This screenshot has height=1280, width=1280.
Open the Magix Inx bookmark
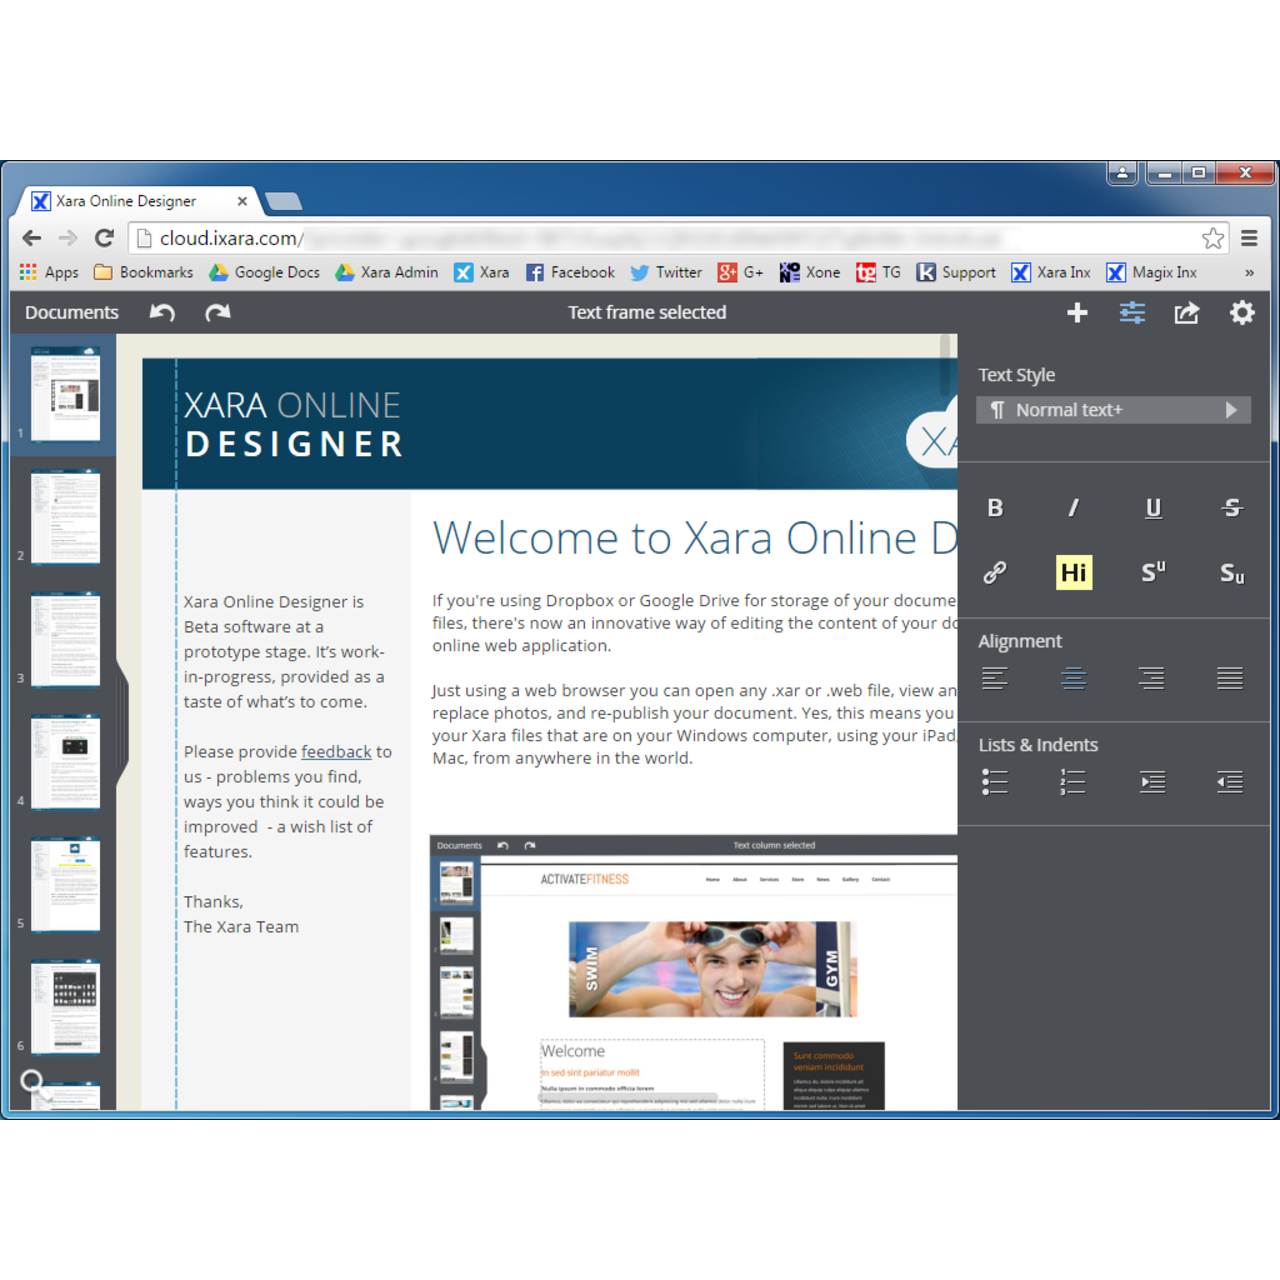[1152, 272]
